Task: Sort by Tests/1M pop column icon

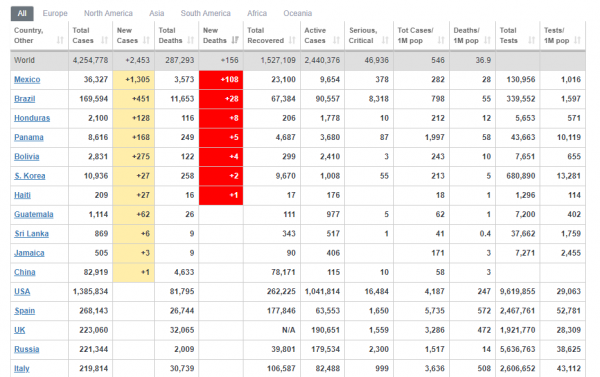Action: pos(577,40)
